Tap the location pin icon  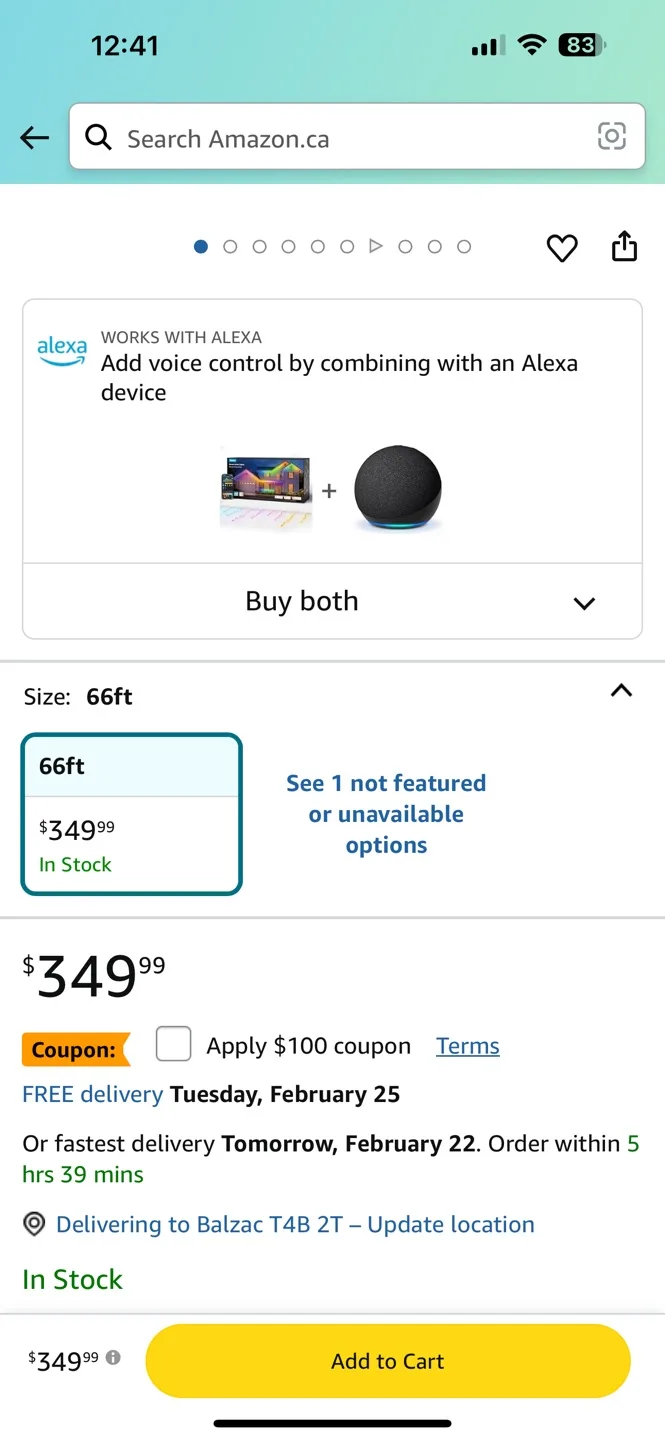(x=35, y=1224)
